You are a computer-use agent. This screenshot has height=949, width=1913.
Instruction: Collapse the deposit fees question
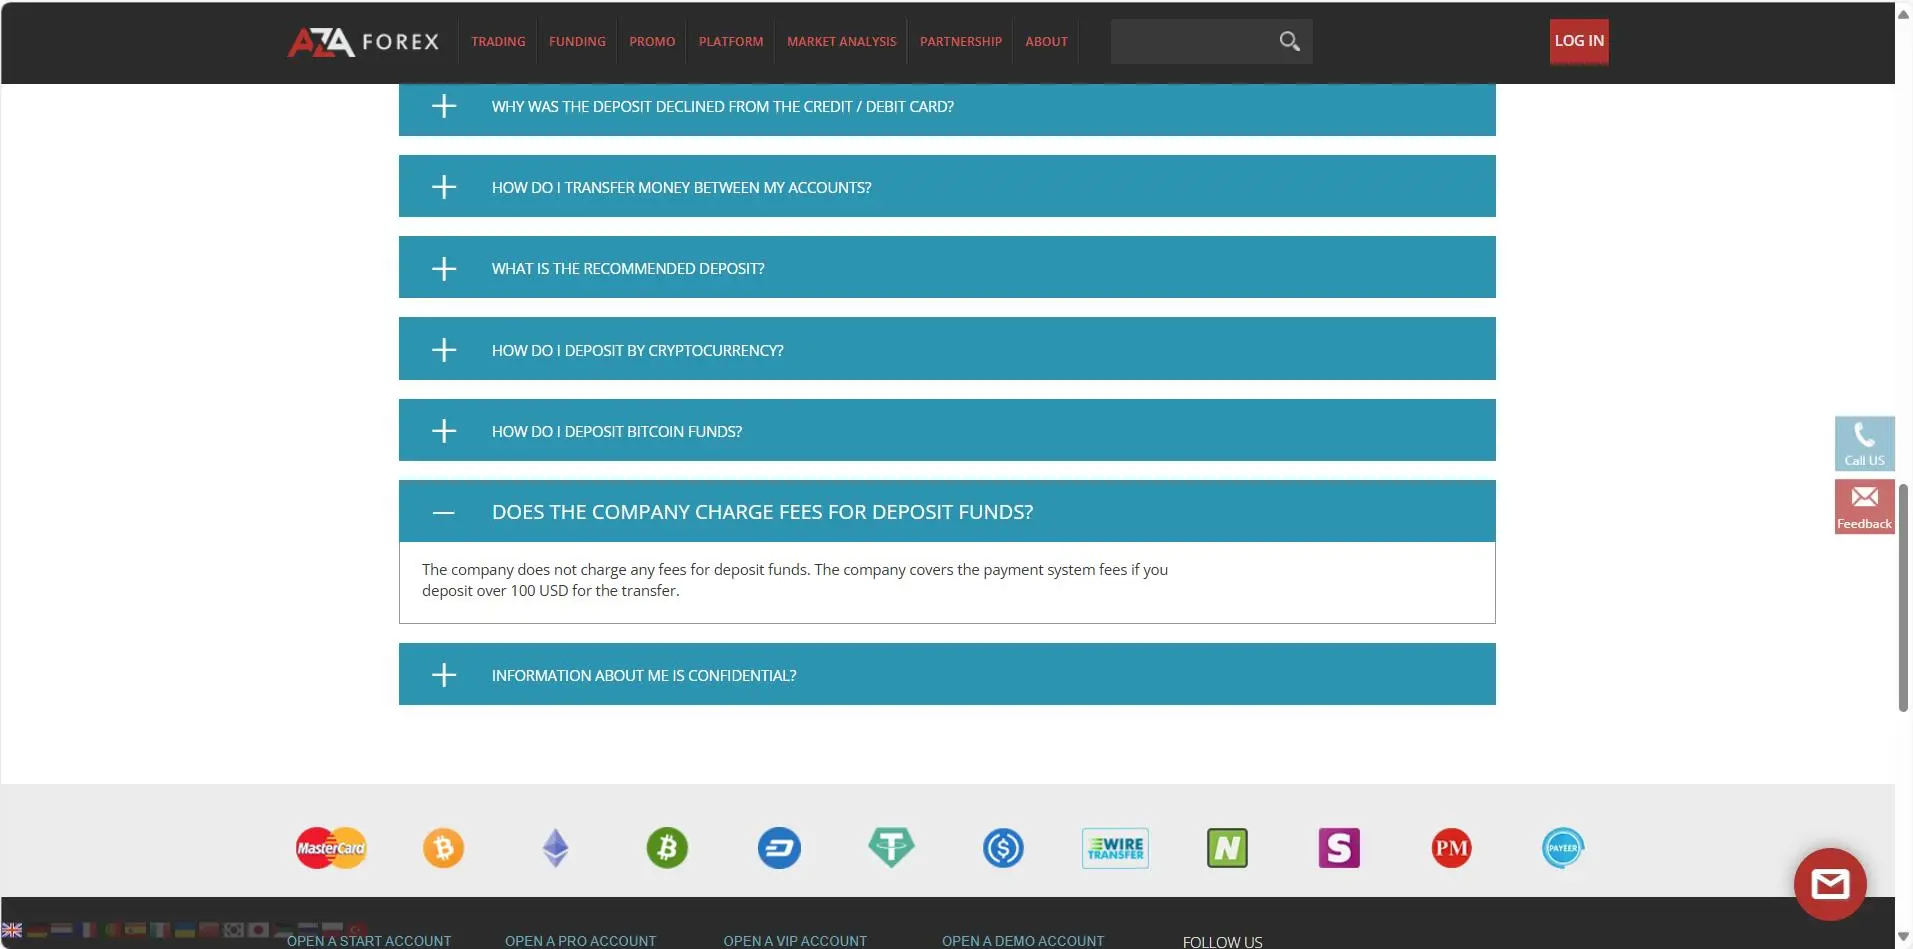(947, 511)
